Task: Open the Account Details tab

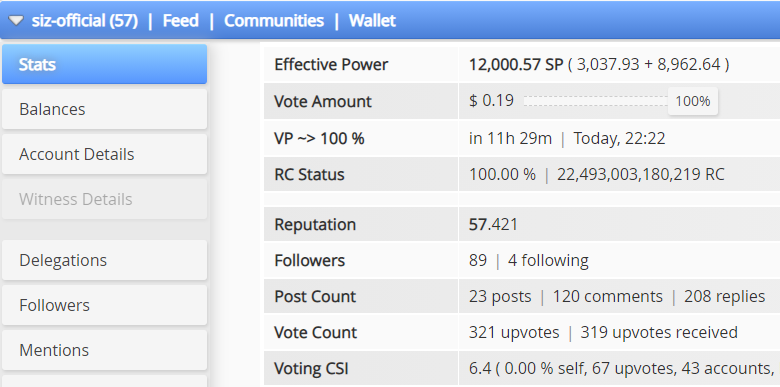Action: tap(104, 154)
